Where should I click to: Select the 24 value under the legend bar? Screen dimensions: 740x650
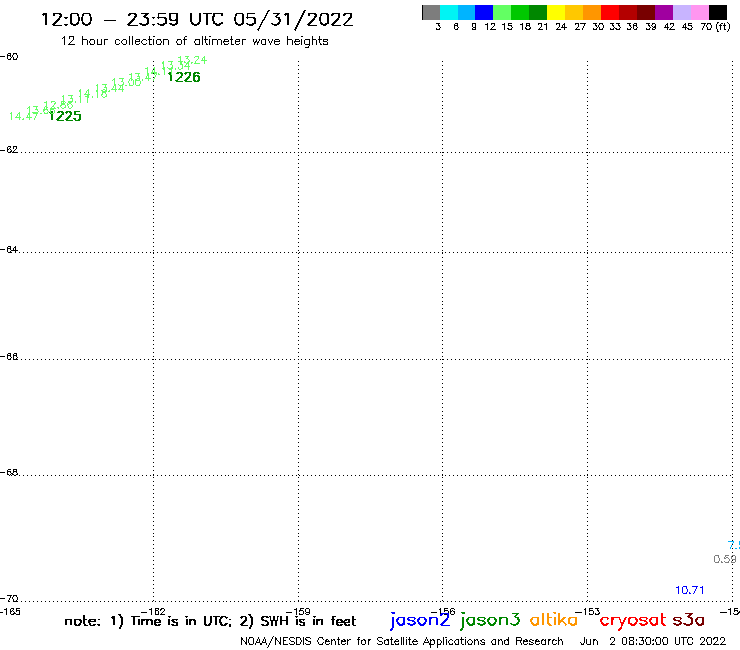coord(561,27)
